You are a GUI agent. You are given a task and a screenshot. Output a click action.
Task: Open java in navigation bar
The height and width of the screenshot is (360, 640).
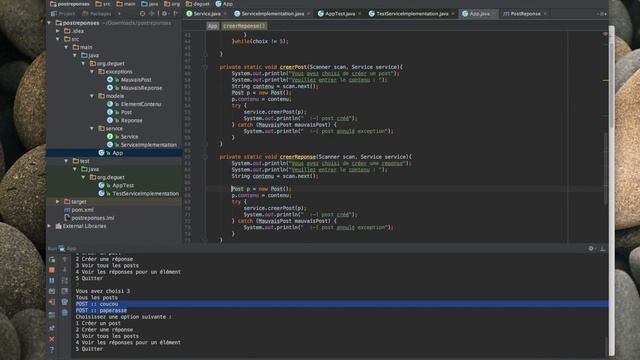coord(149,4)
